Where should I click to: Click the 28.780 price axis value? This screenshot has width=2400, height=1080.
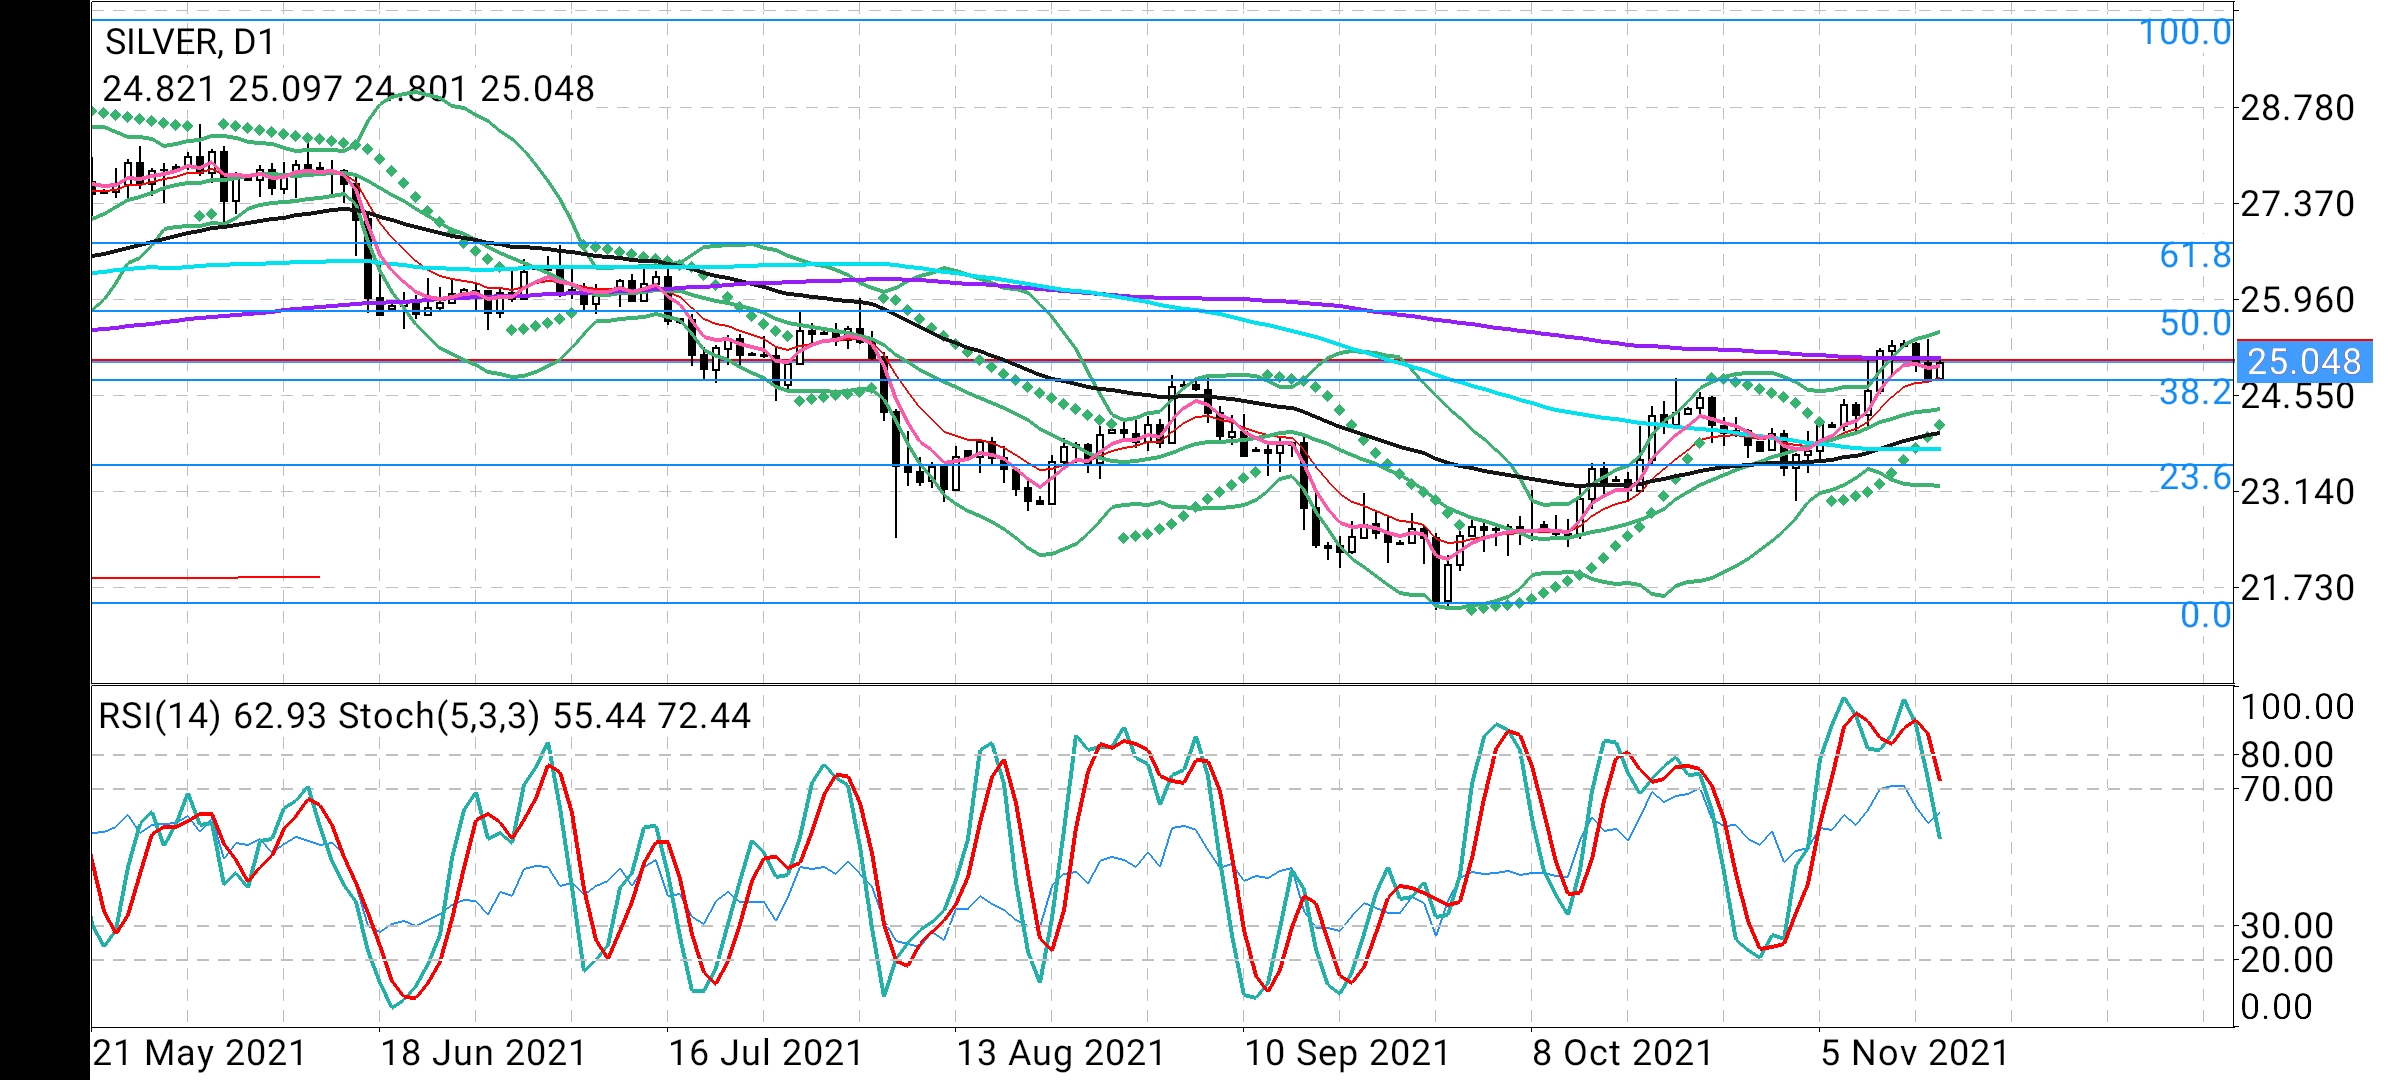point(2297,108)
